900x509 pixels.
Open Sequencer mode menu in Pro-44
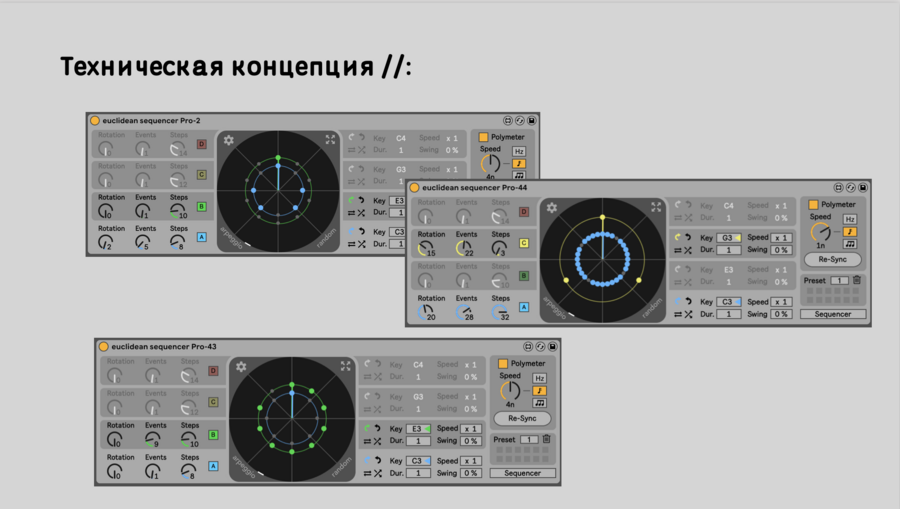point(833,314)
